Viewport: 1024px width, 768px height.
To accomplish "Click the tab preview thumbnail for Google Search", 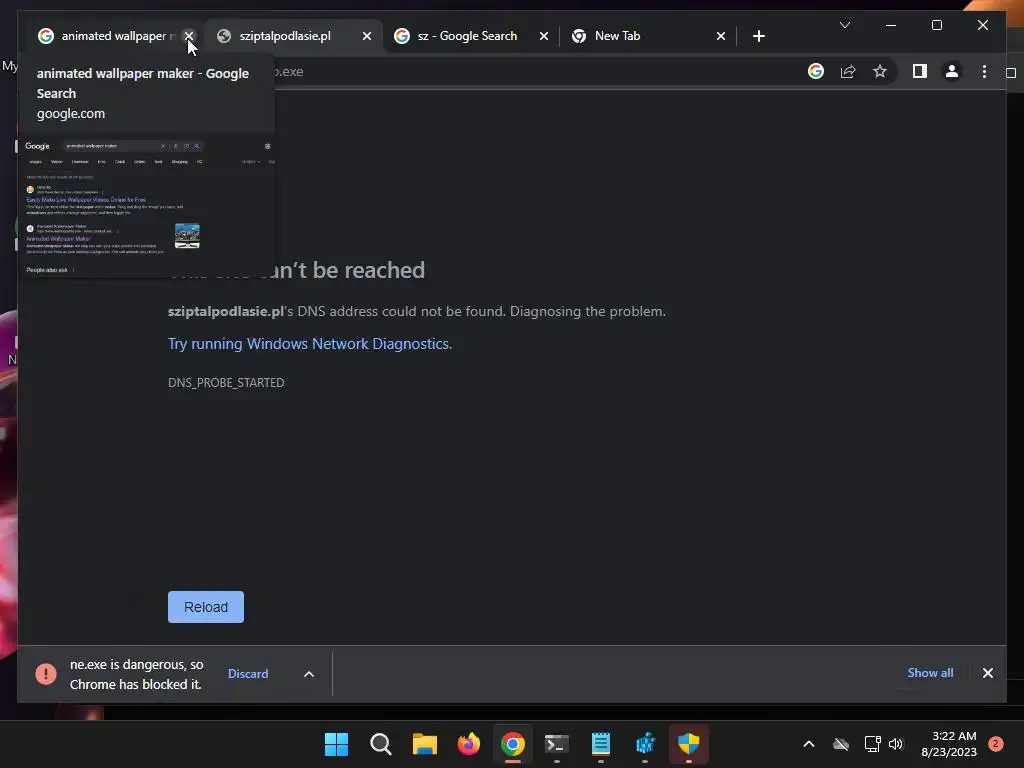I will (149, 206).
